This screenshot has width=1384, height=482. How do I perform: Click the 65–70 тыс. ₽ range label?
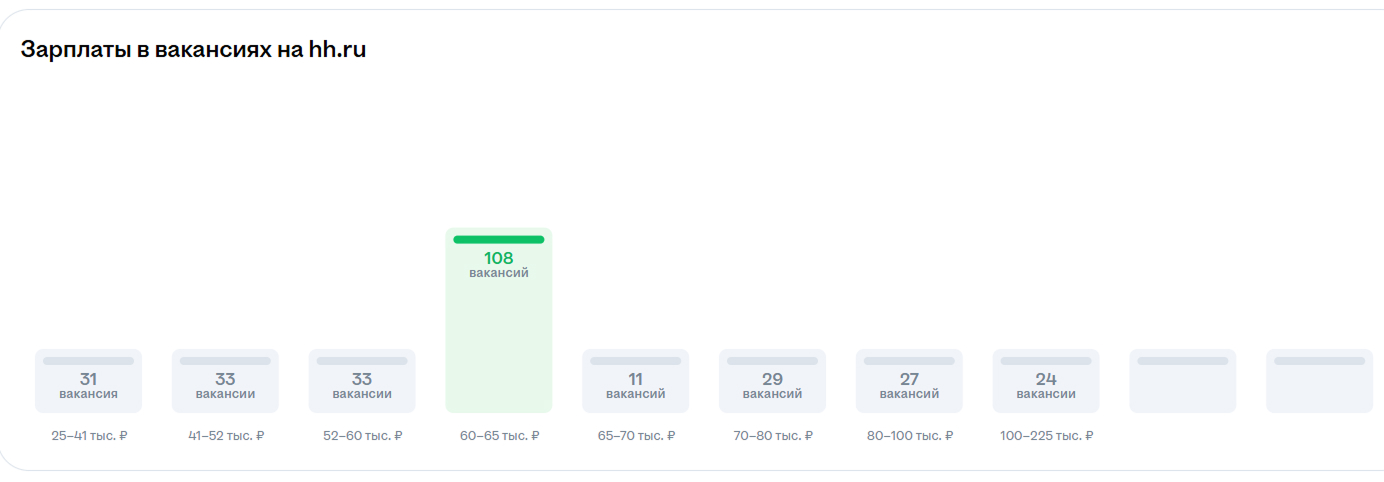tap(637, 436)
